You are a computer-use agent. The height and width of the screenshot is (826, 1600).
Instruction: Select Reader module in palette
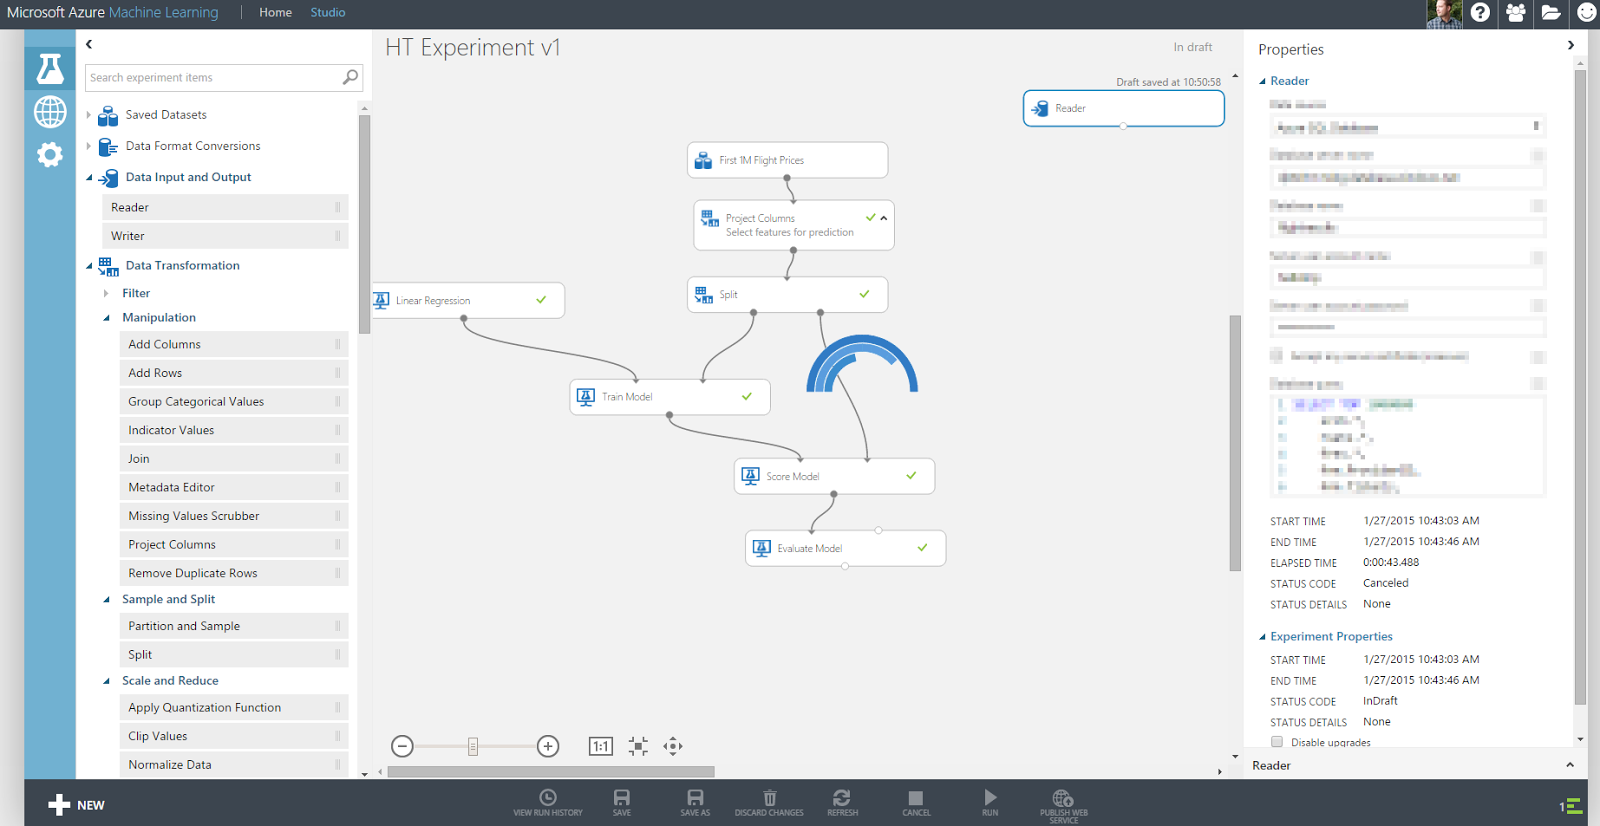(x=225, y=207)
